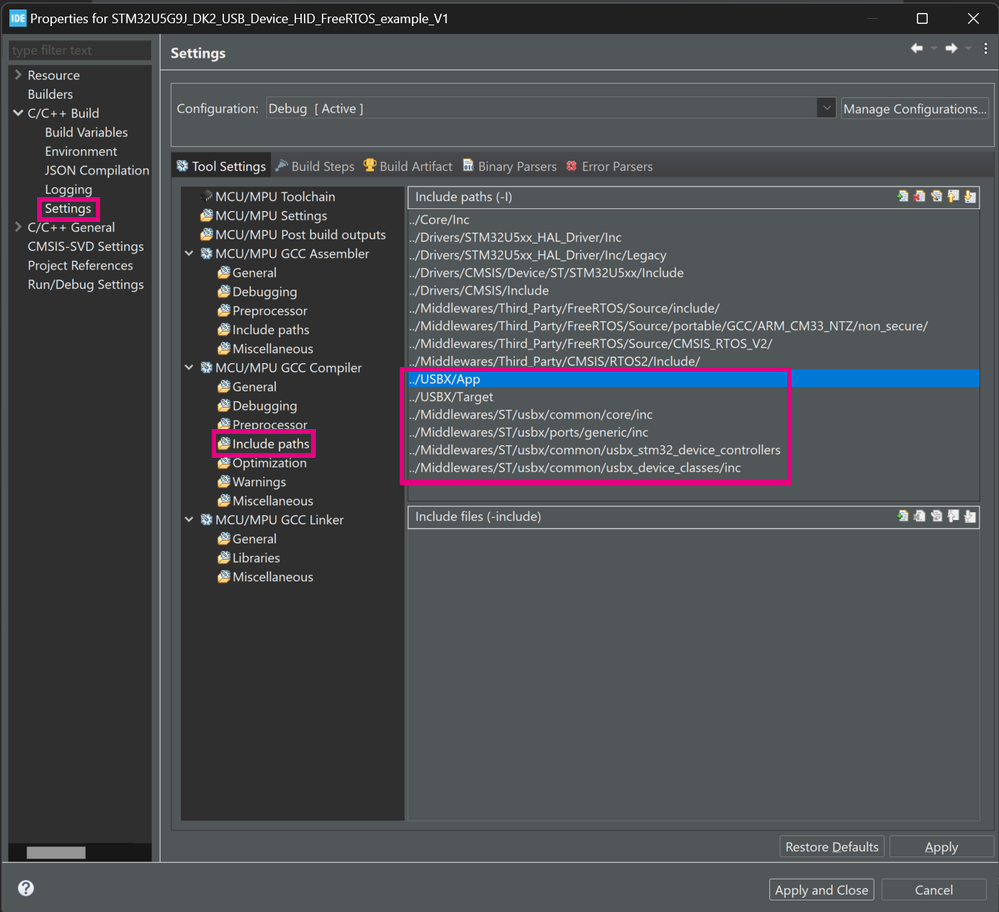Click the type filter text field

(80, 50)
